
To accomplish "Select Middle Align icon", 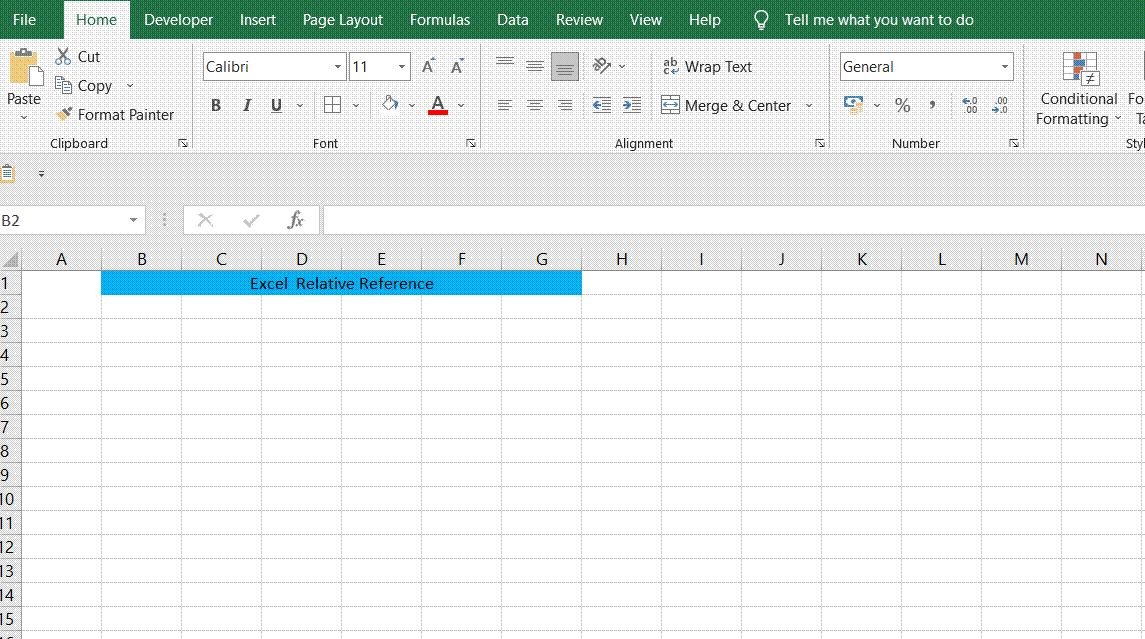I will [535, 66].
